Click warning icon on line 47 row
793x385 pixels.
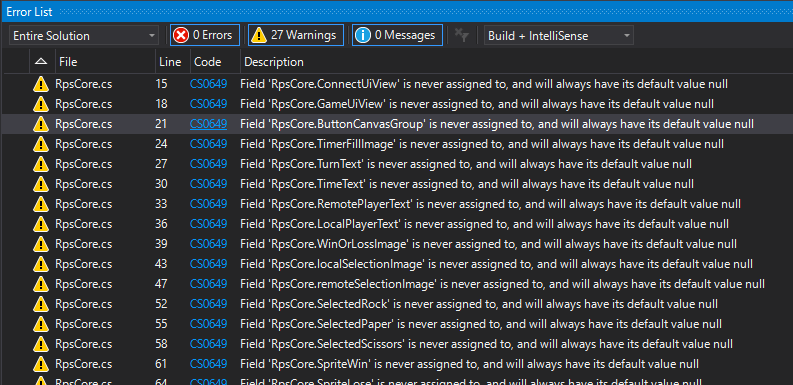[x=41, y=284]
